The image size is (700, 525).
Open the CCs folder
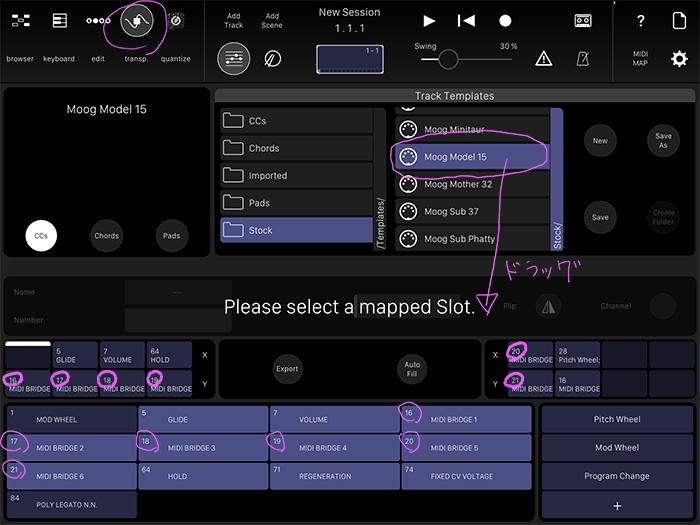(296, 121)
